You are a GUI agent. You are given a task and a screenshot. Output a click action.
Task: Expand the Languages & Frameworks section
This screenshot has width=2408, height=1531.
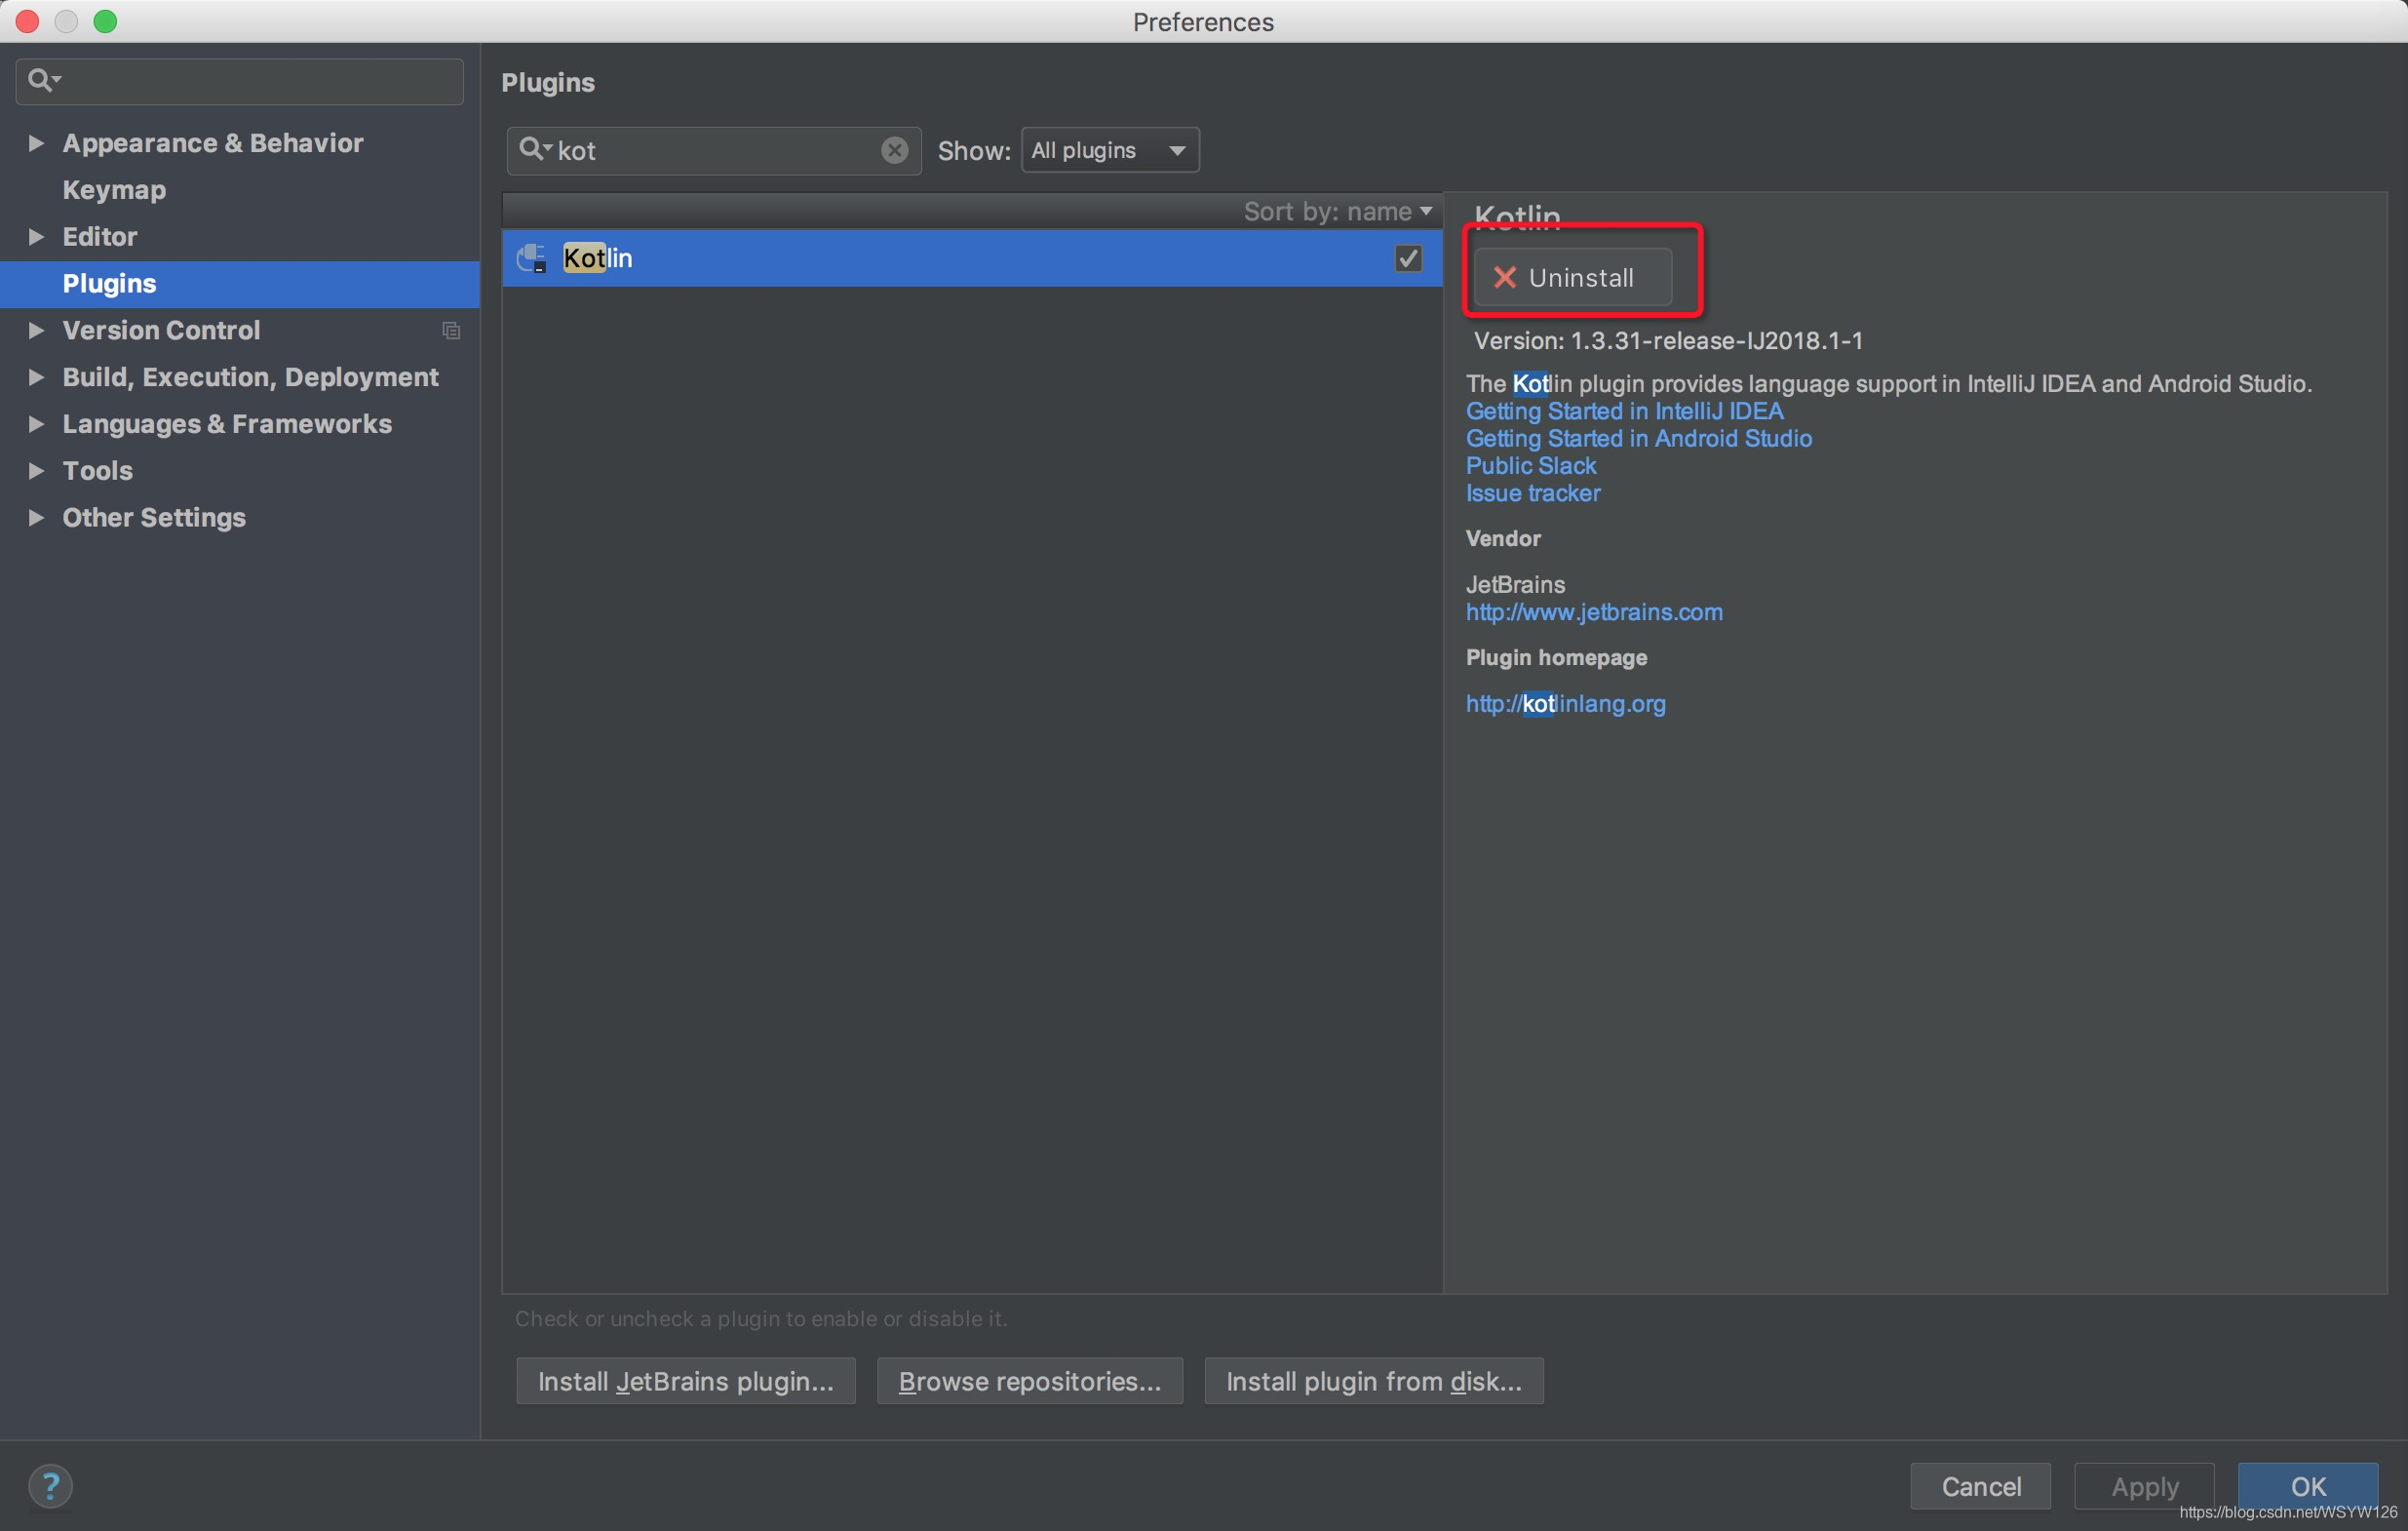tap(36, 424)
